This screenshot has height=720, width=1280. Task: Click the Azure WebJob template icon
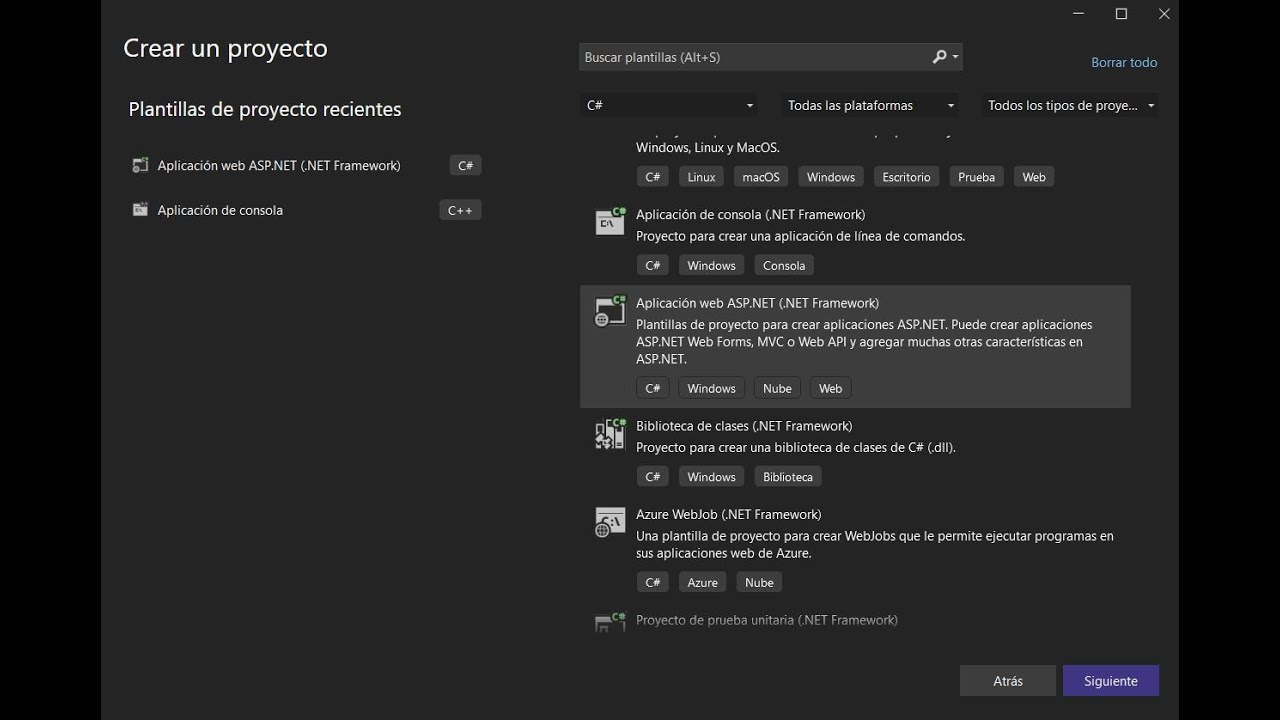click(610, 522)
